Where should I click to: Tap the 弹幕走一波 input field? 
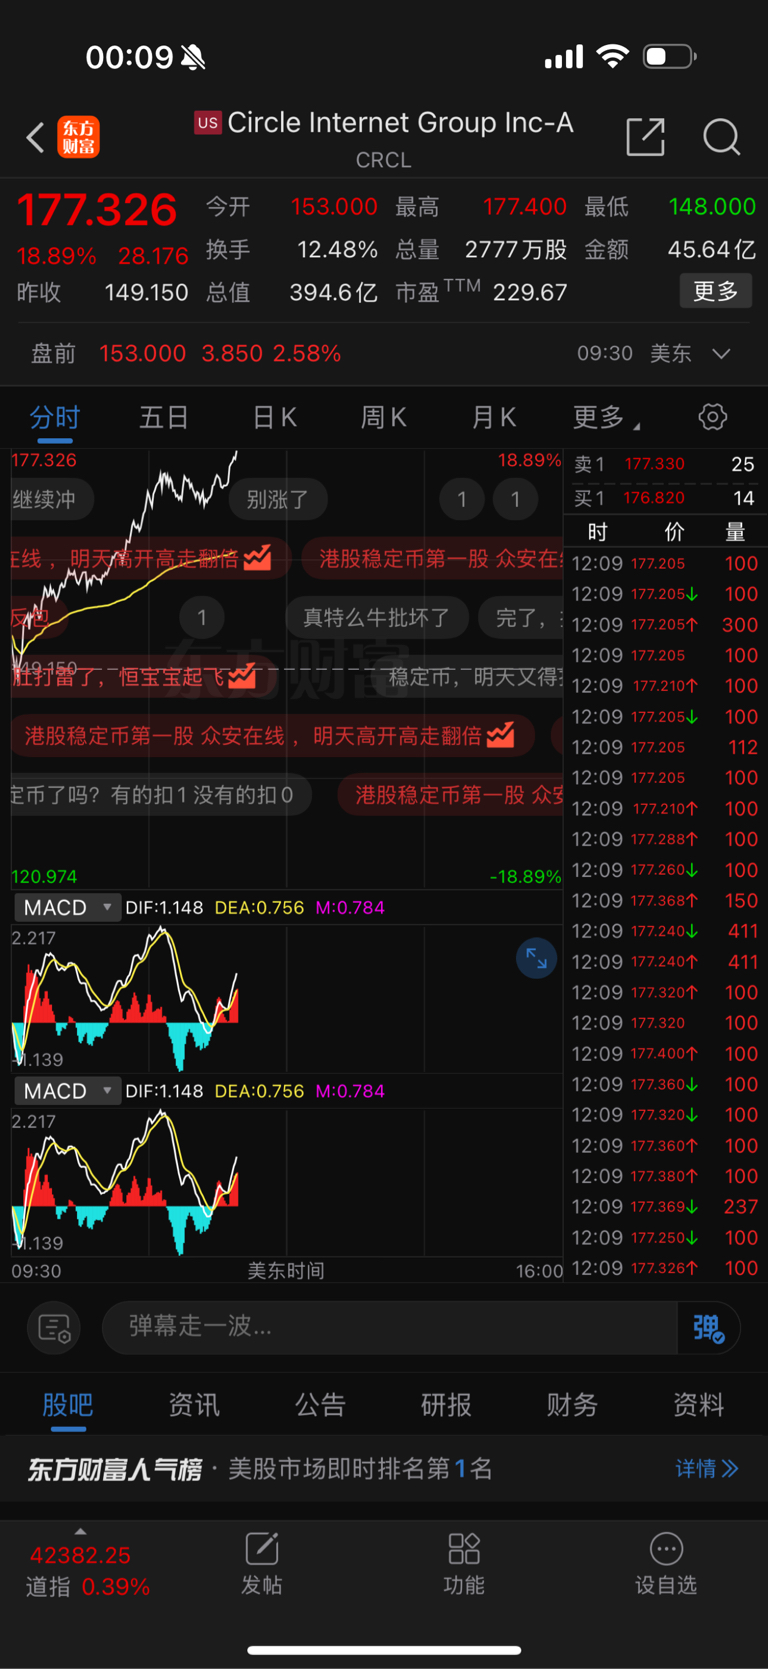coord(390,1328)
